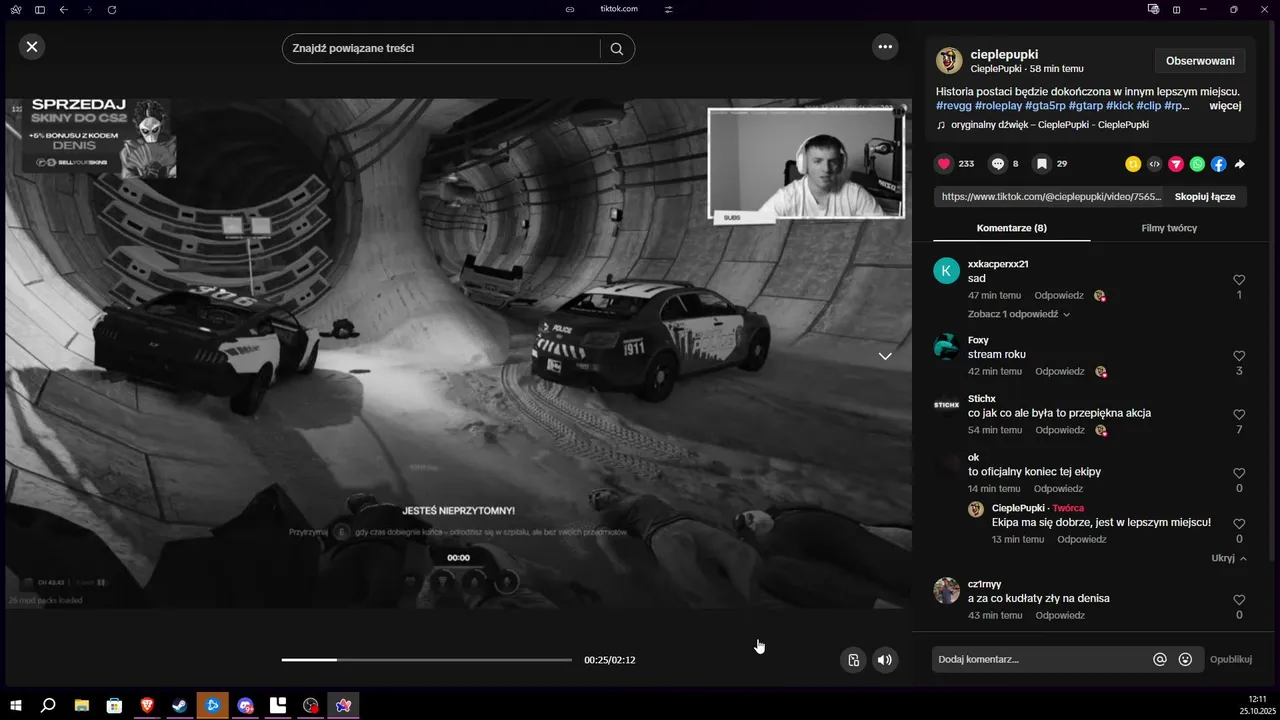Screen dimensions: 1280x720
Task: Open the three-dot more options menu
Action: [x=885, y=46]
